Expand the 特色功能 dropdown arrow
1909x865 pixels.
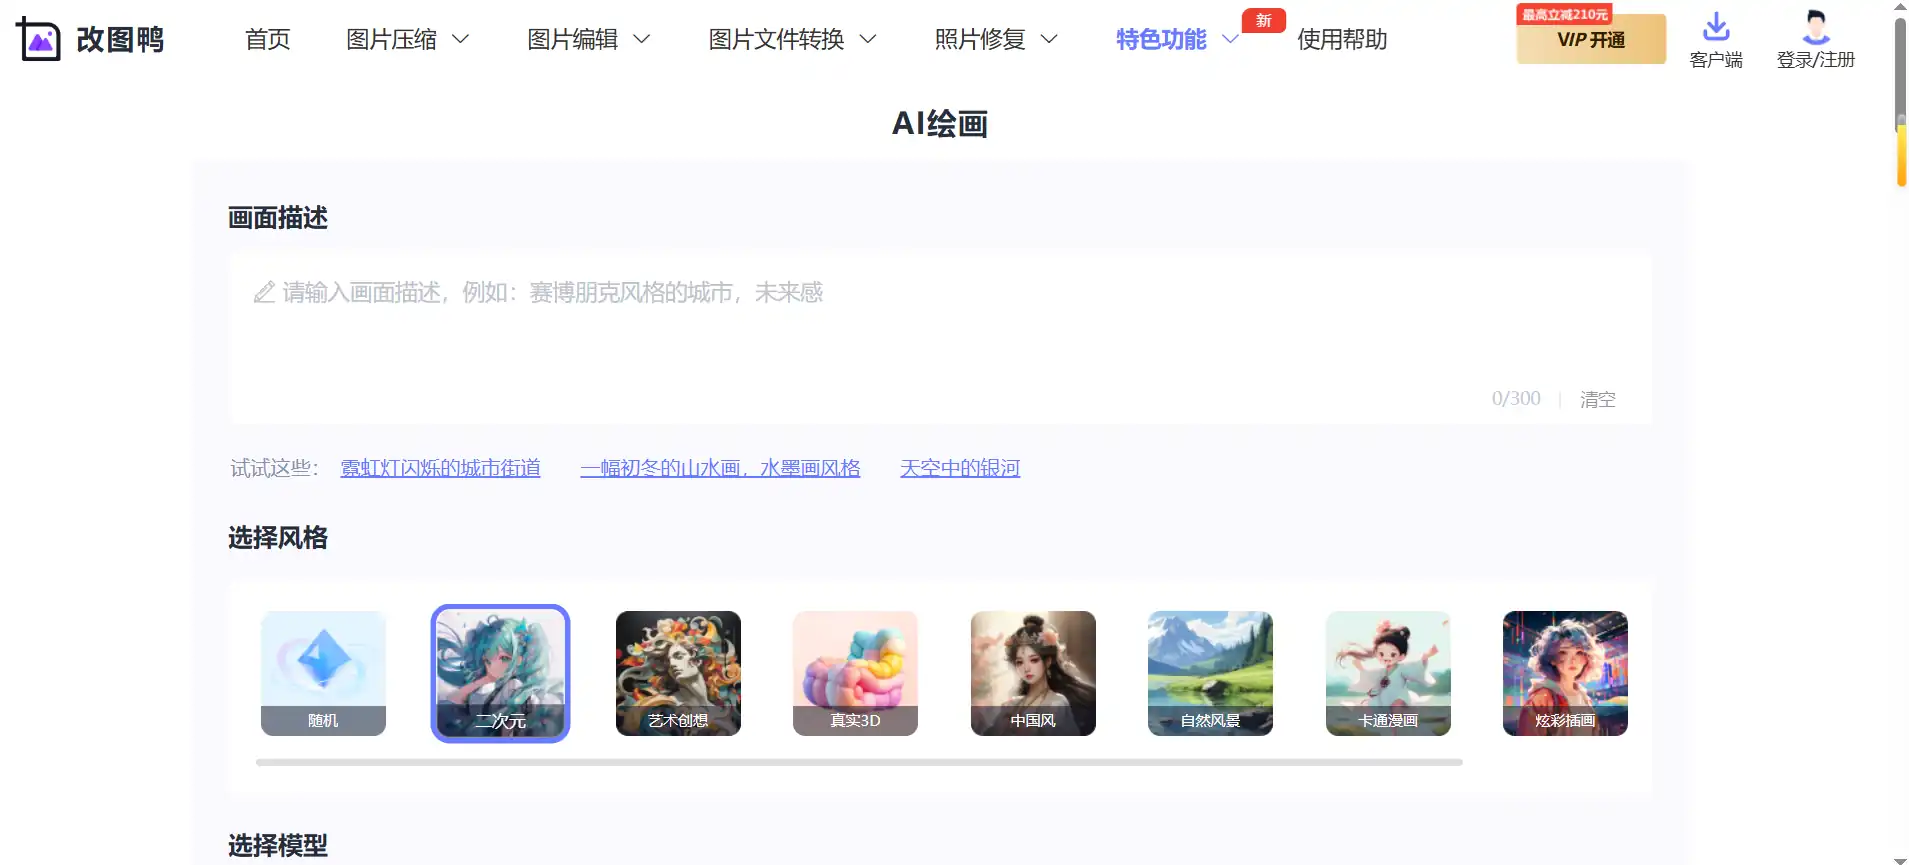(1230, 39)
